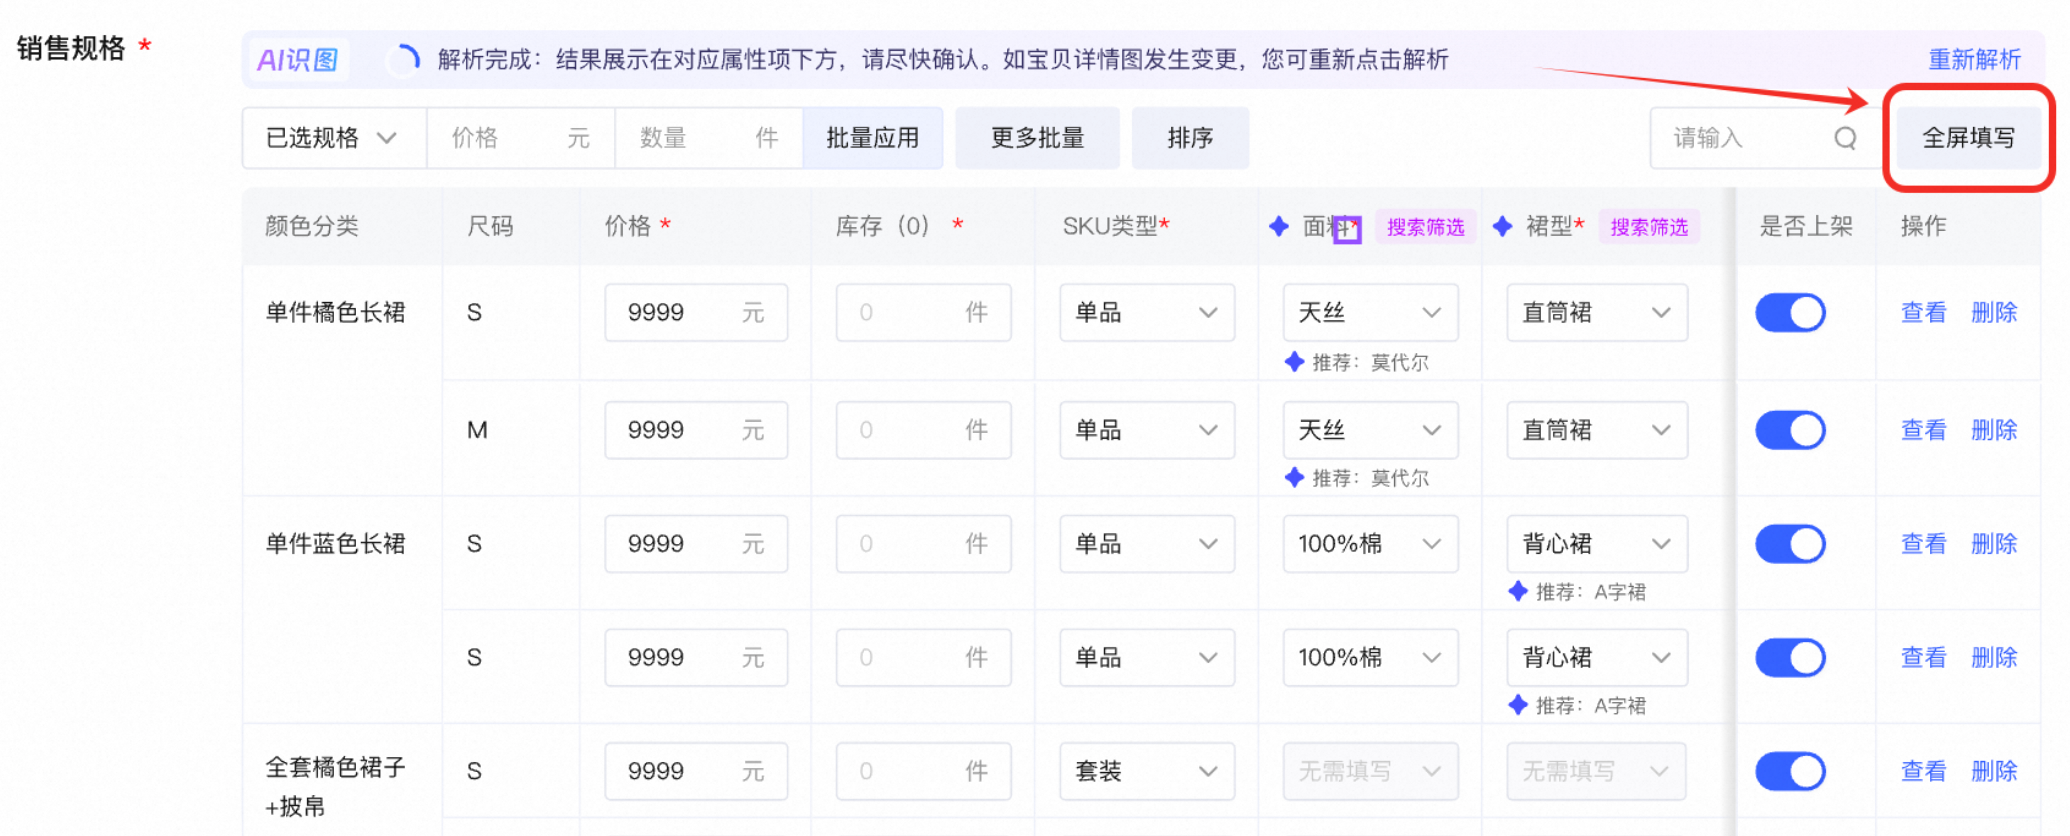2070x836 pixels.
Task: Click price field in 全套橘色裙子+披帛 row
Action: tap(696, 771)
